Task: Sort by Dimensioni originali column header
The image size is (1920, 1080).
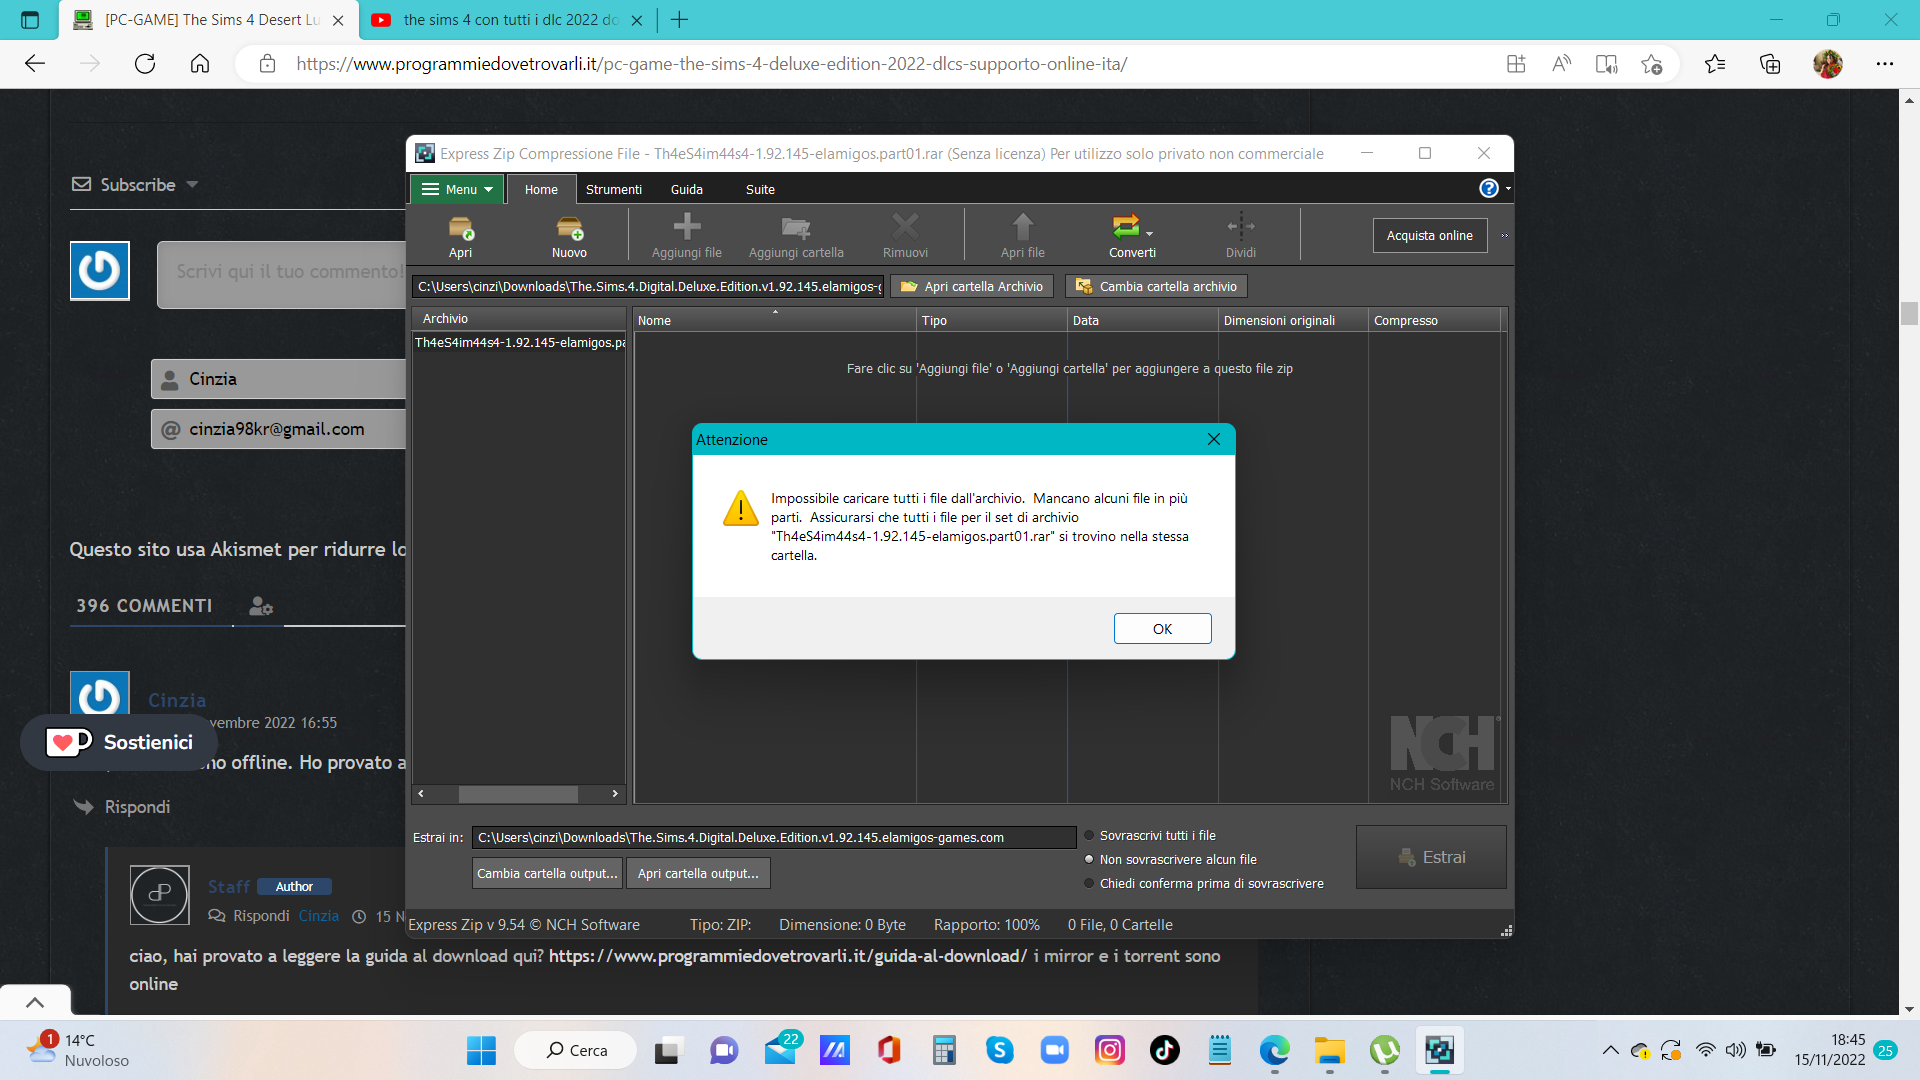Action: (x=1293, y=320)
